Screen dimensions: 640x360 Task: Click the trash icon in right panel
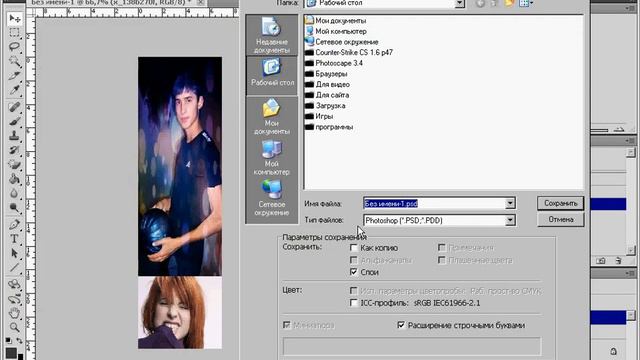618,260
